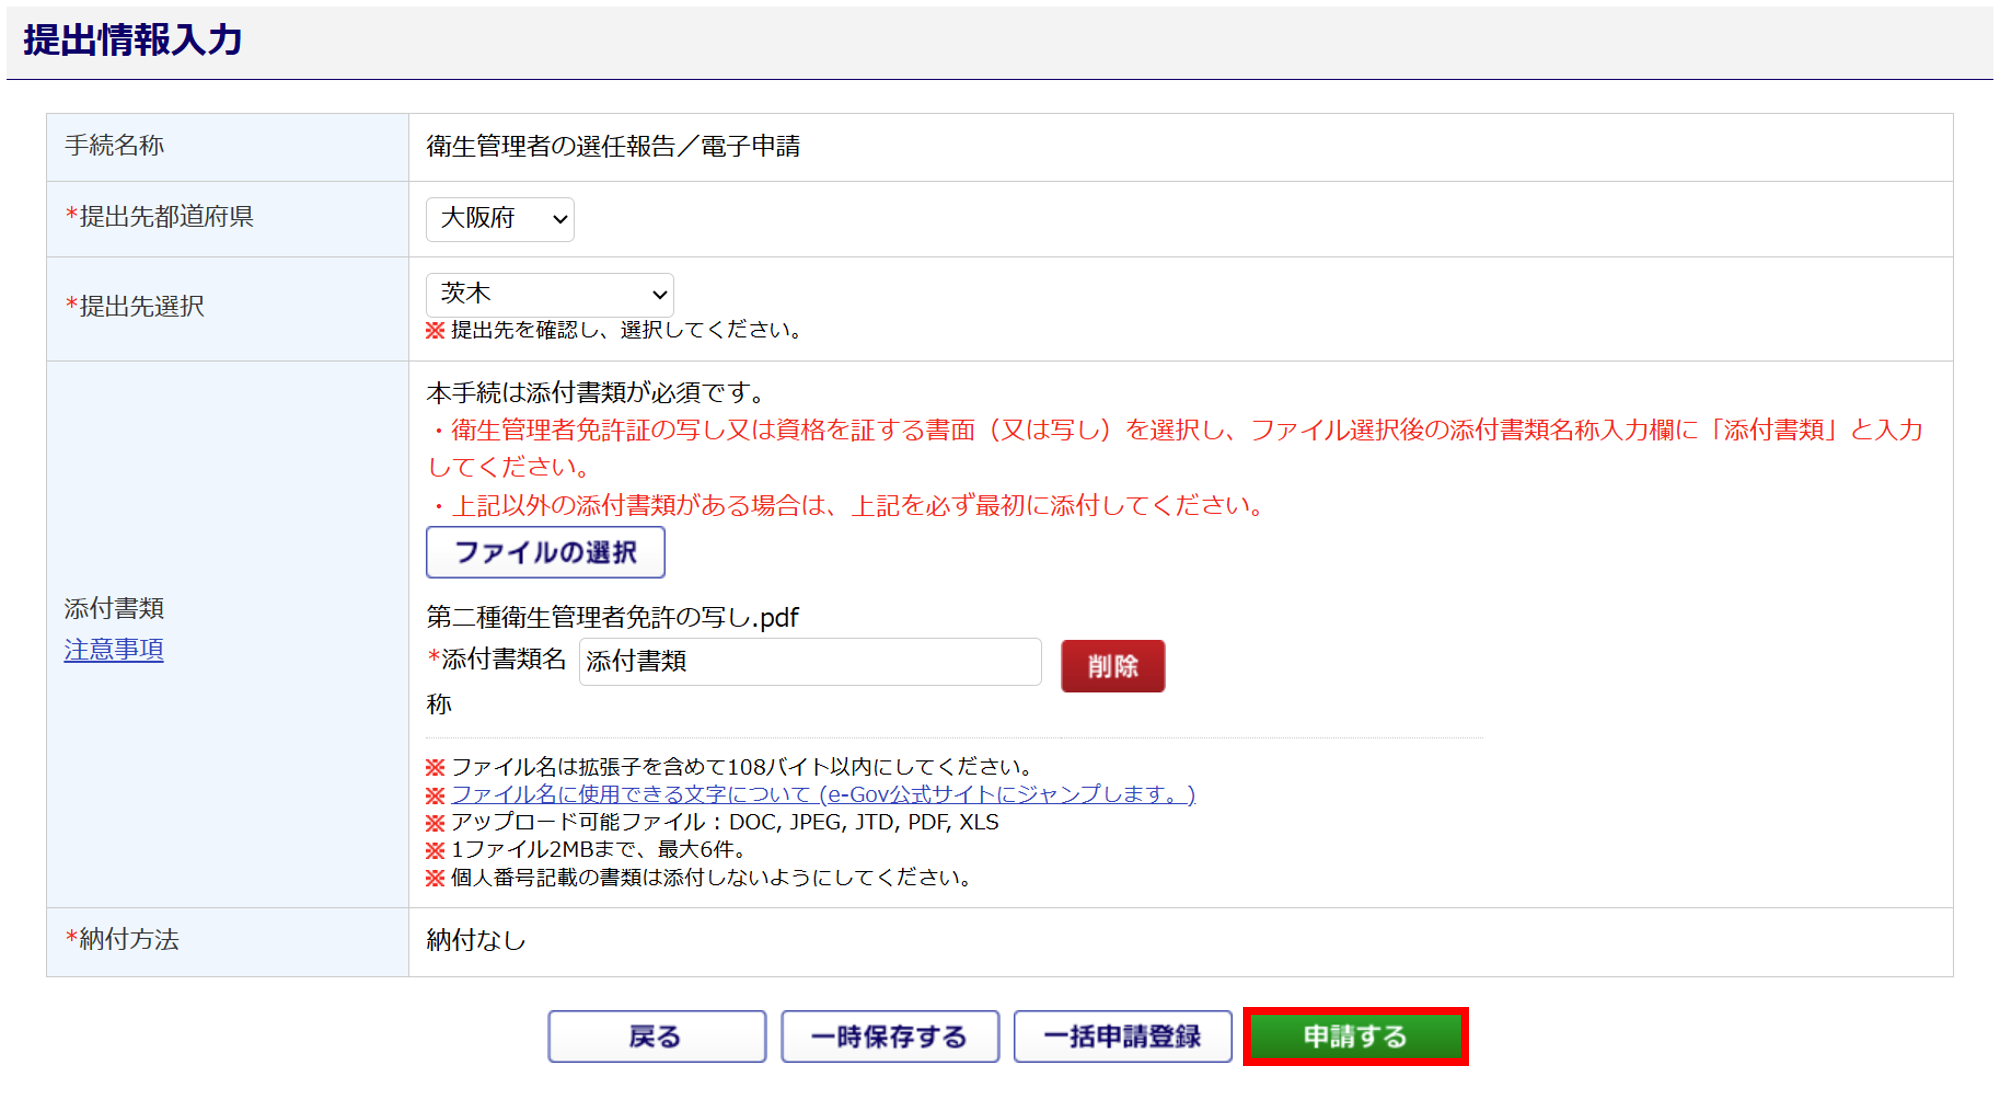Click the 添付書類 row label

[114, 608]
